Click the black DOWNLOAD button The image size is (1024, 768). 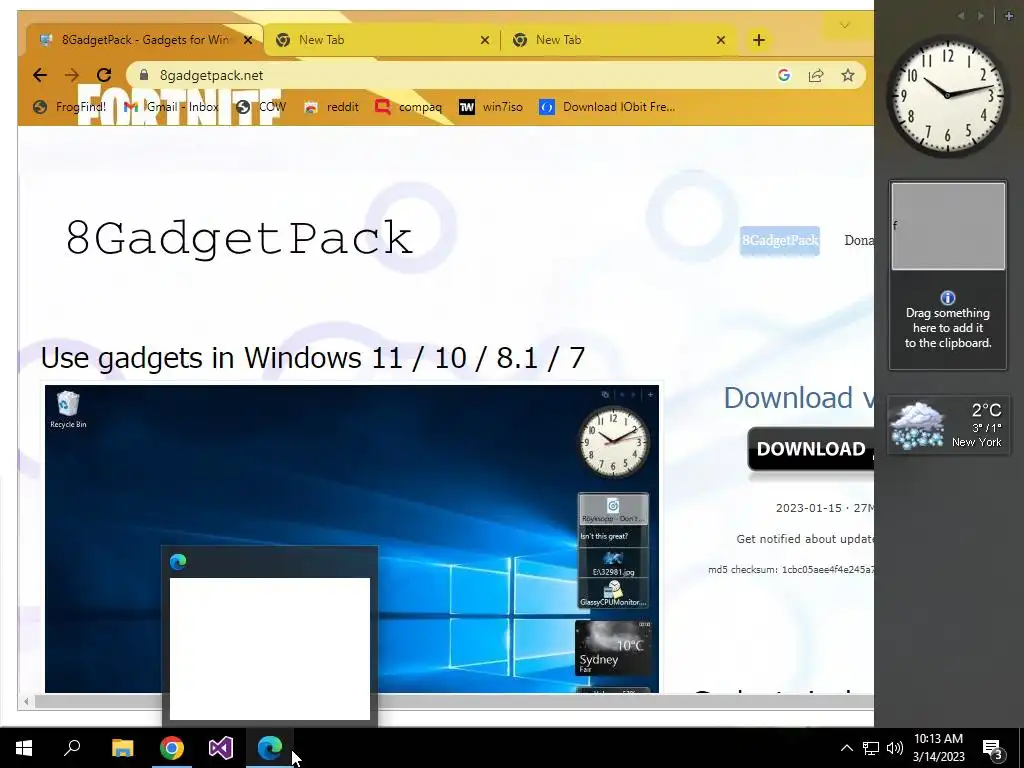pyautogui.click(x=810, y=449)
